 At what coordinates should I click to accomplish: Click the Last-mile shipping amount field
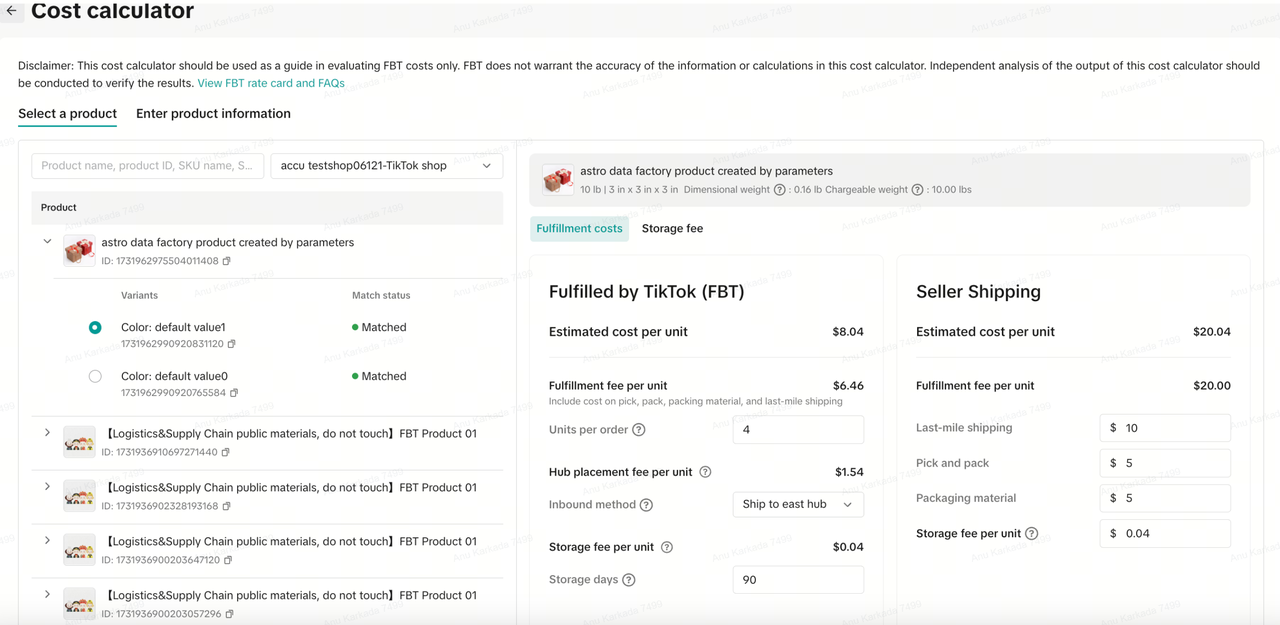(x=1170, y=428)
